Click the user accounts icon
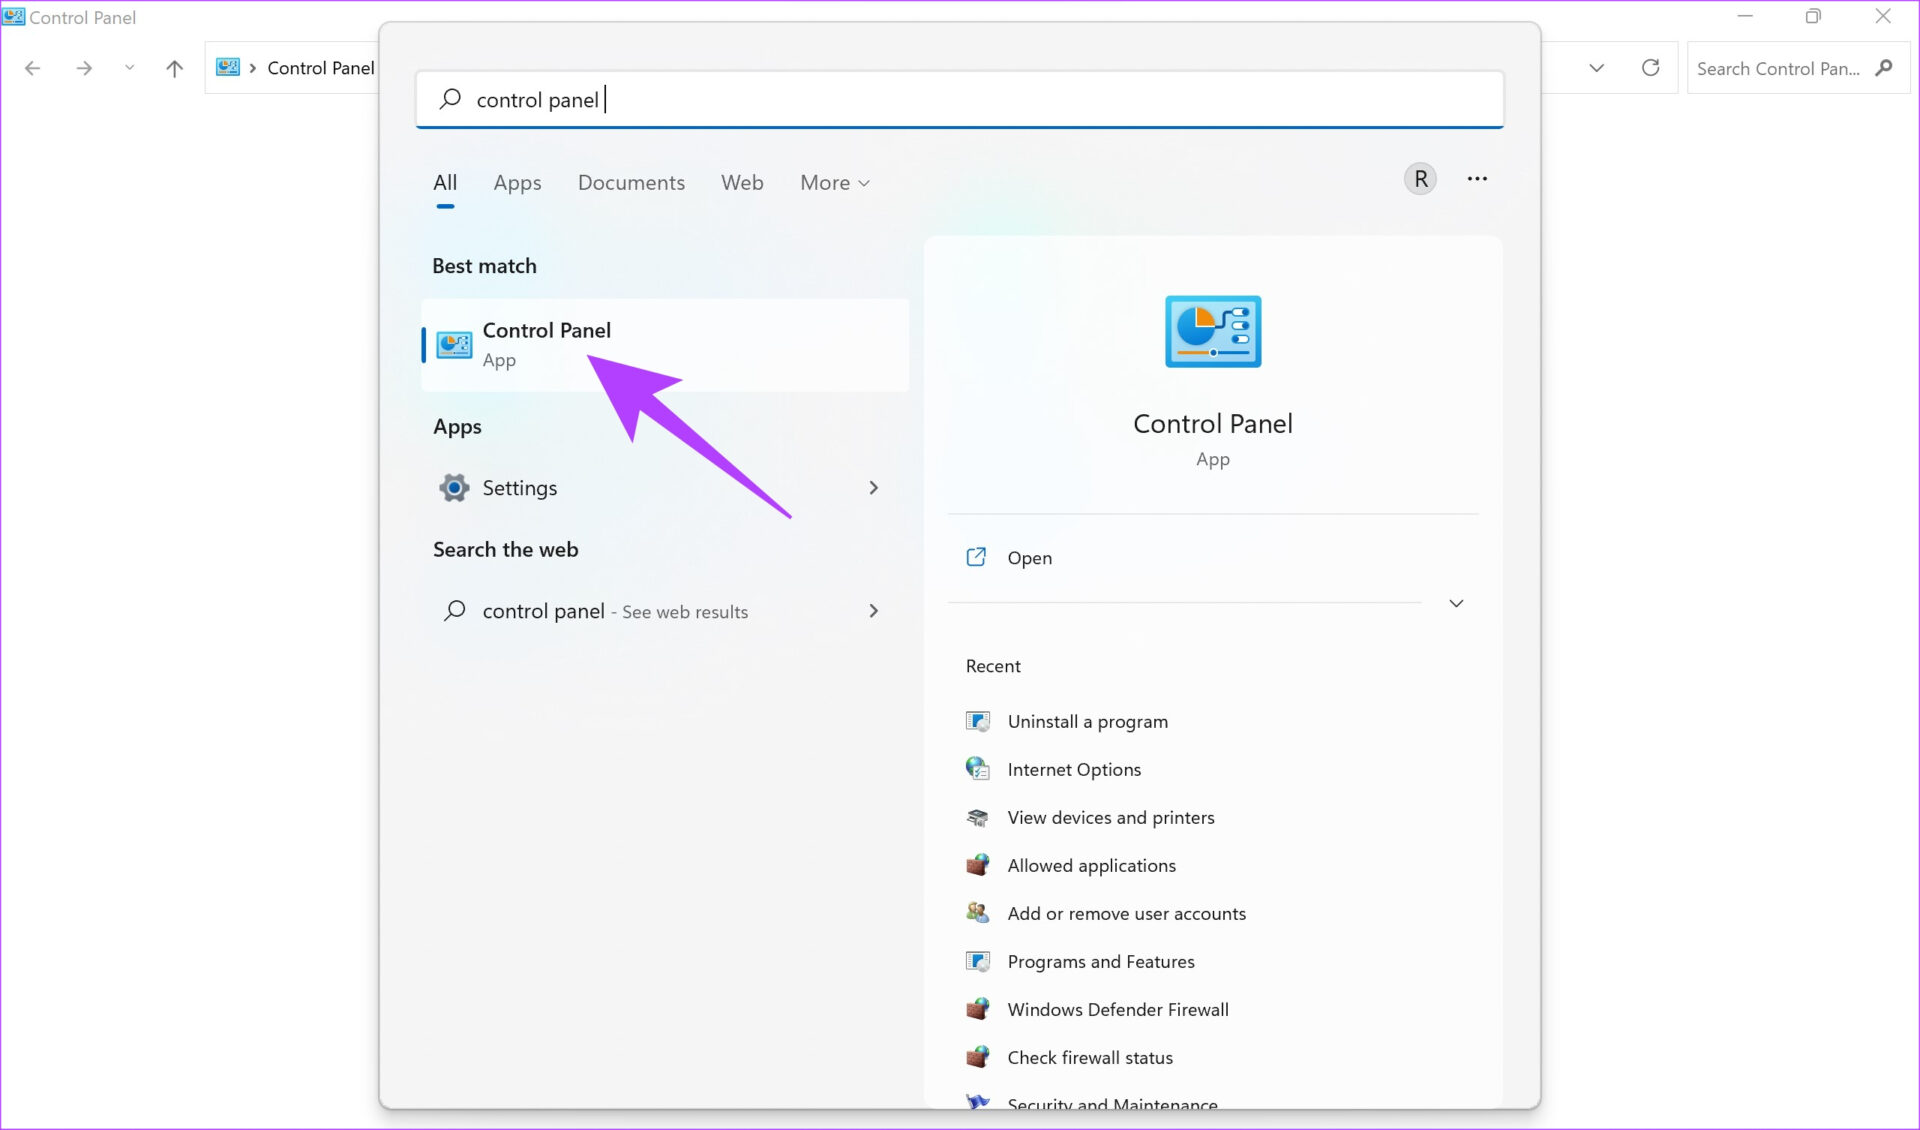This screenshot has width=1920, height=1130. point(977,913)
